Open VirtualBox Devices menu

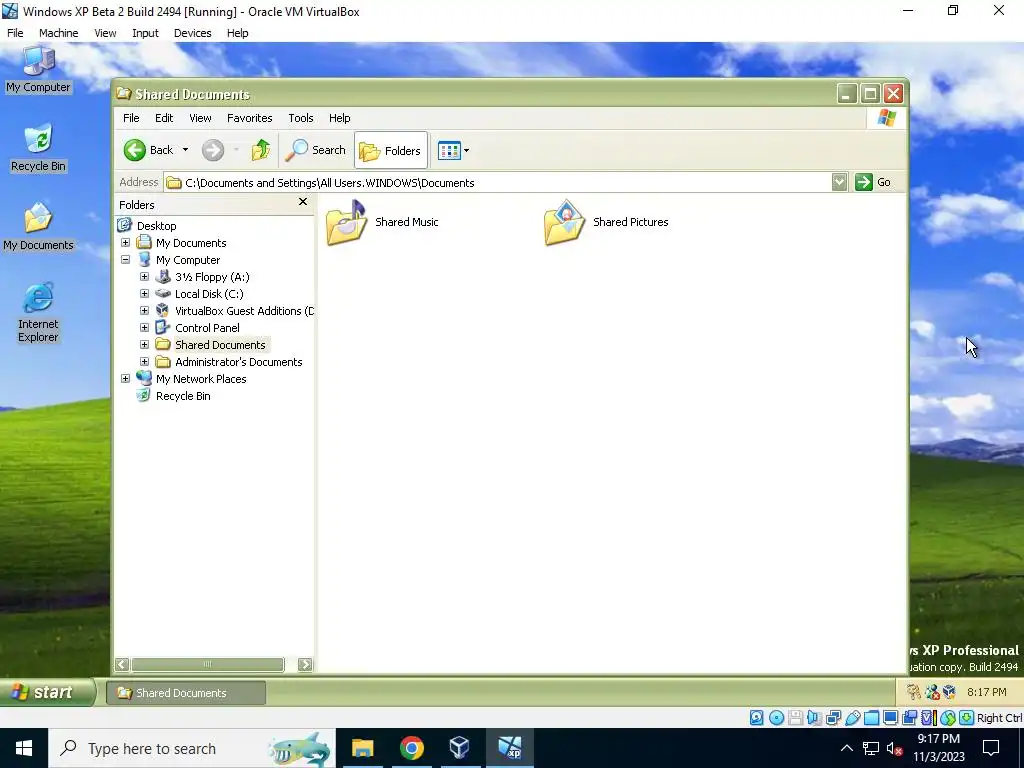coord(193,33)
